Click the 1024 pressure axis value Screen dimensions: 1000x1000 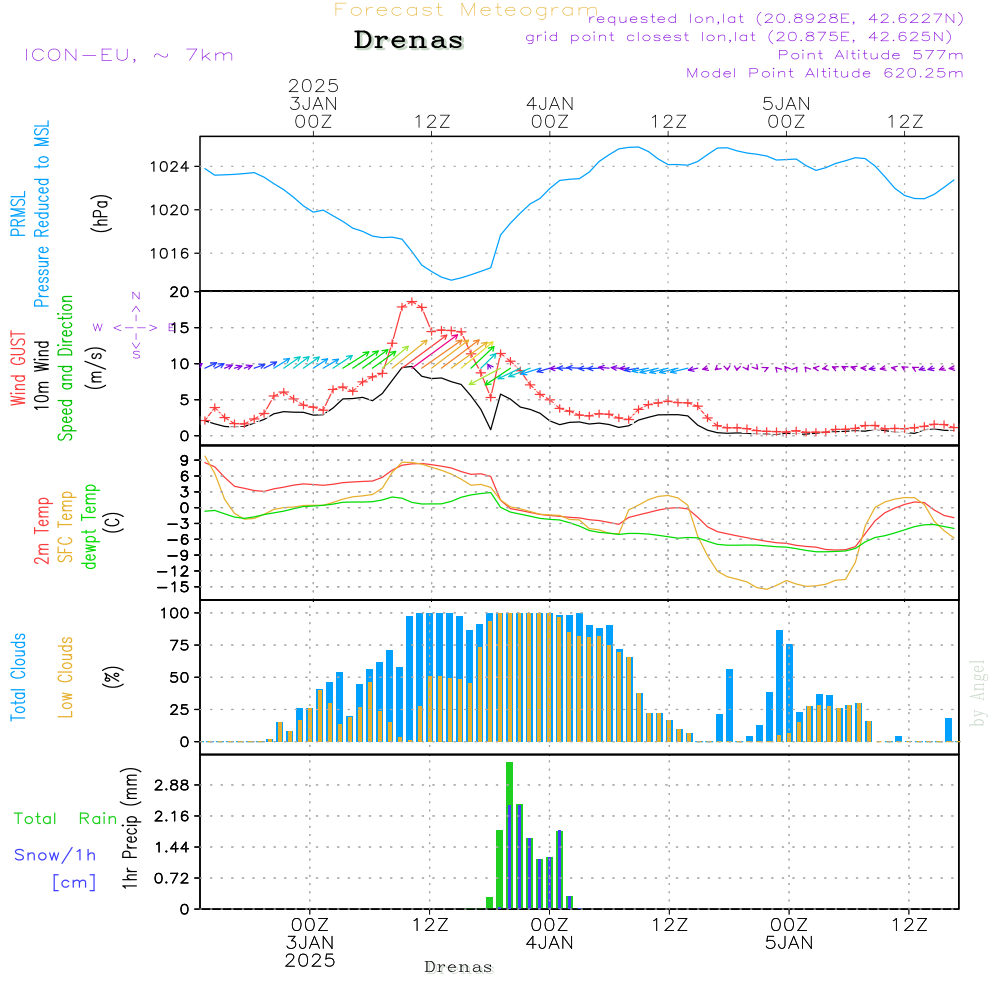(x=170, y=167)
